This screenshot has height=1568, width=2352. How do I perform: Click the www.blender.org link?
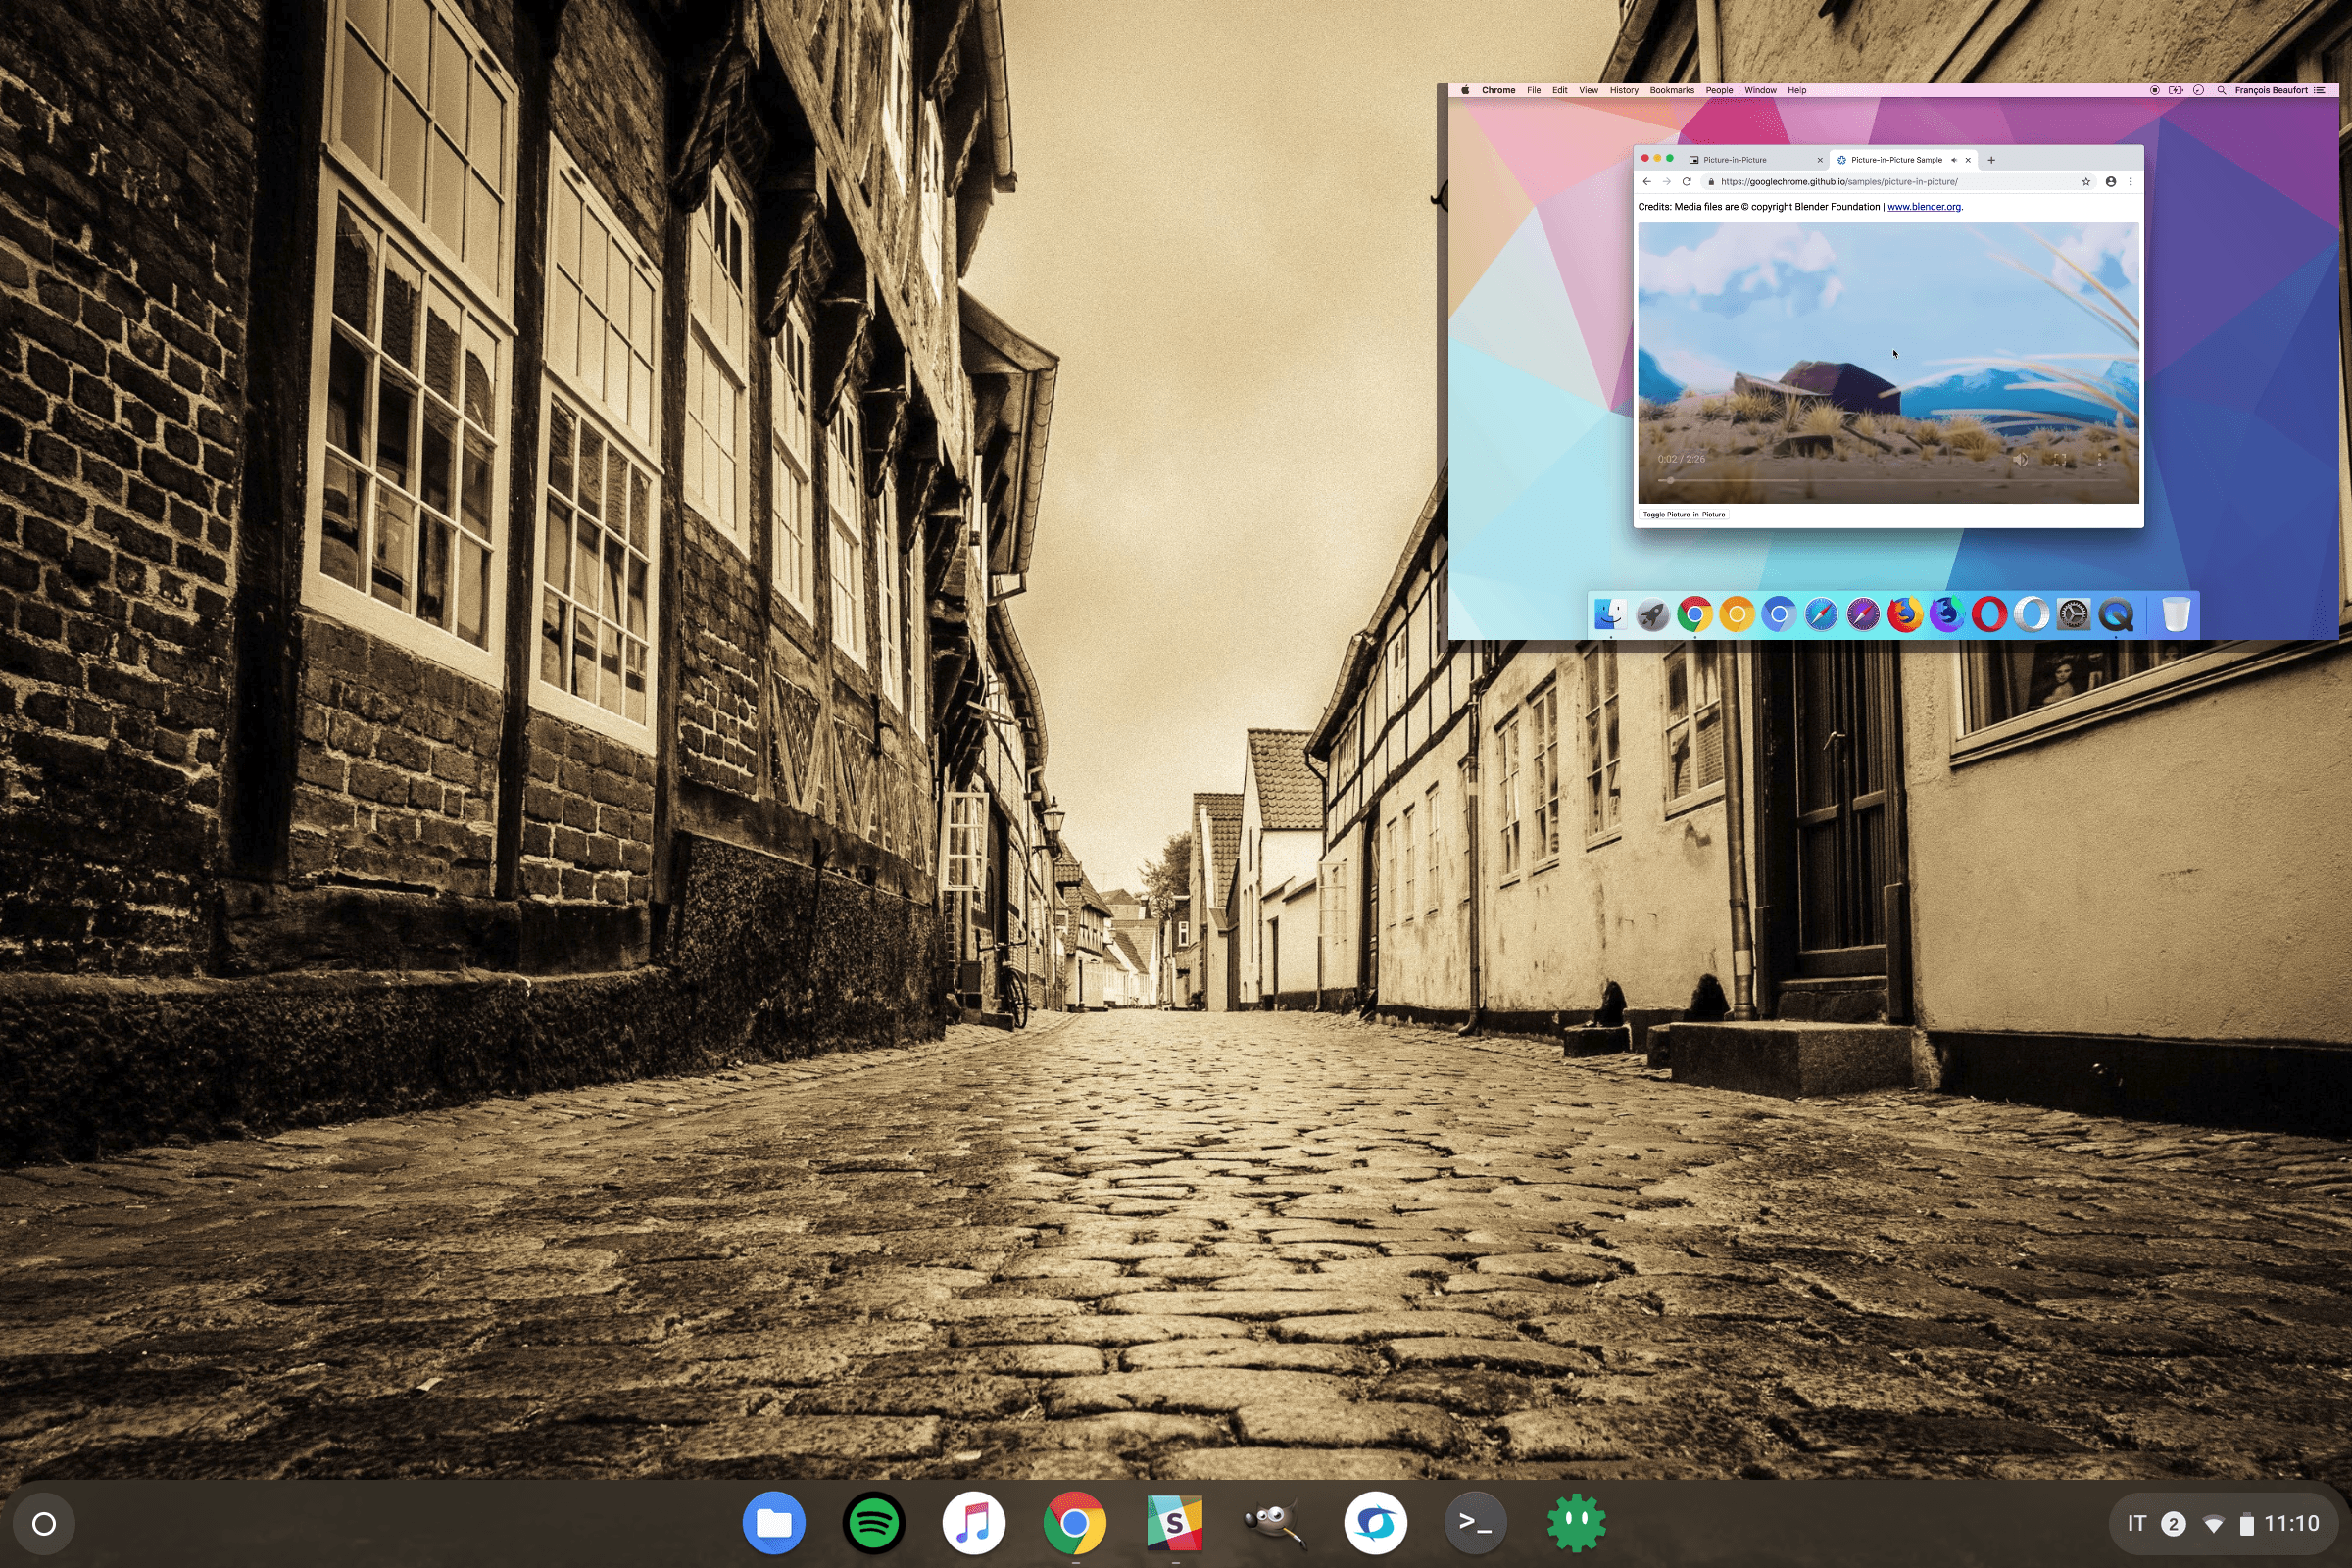(x=1923, y=207)
